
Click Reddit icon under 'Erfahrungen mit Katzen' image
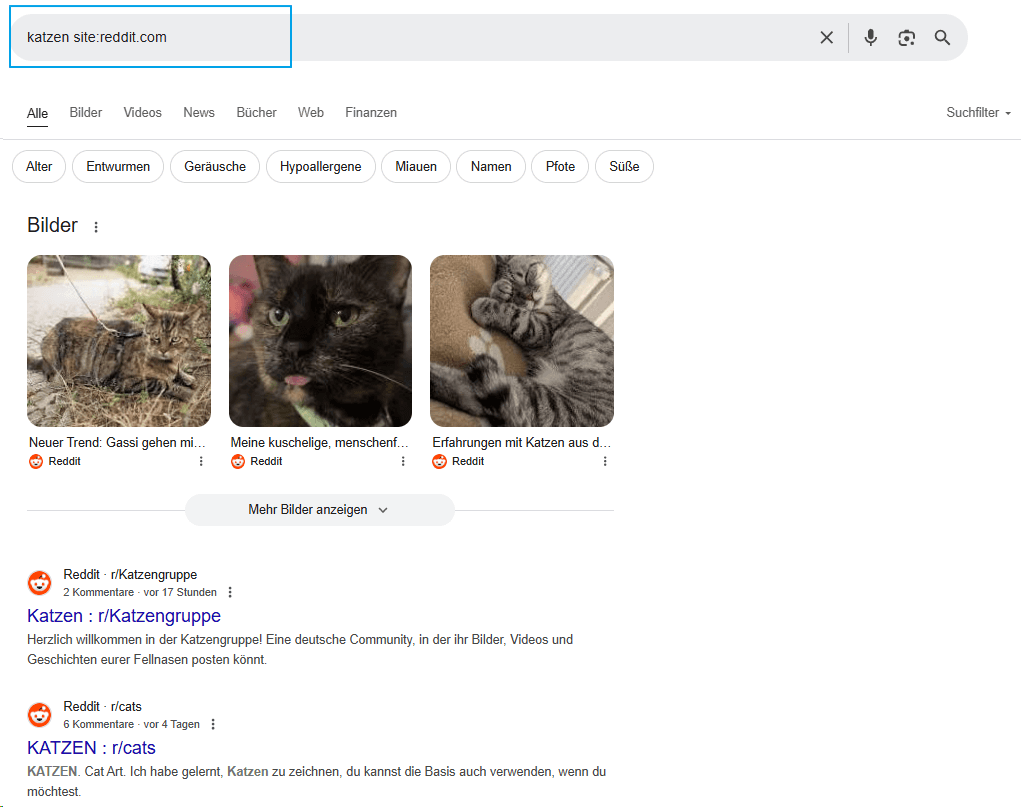[440, 461]
